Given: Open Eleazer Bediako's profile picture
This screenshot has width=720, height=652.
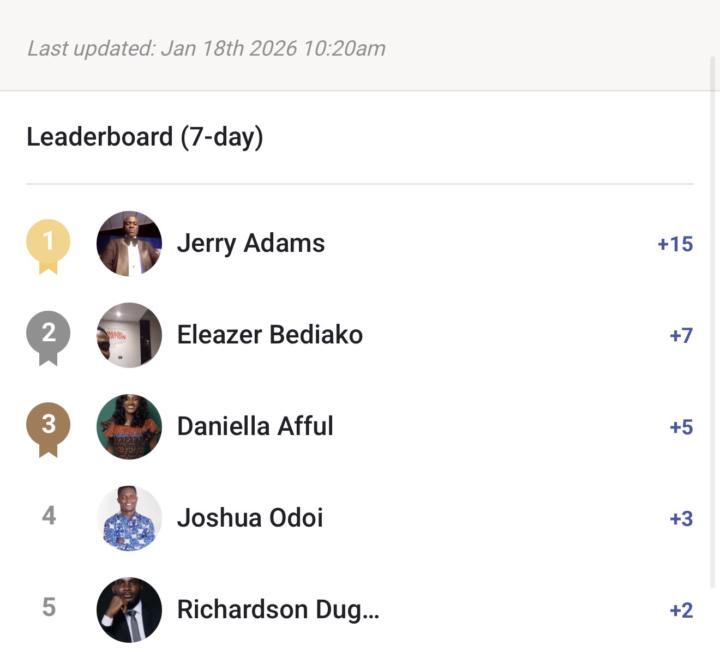Looking at the screenshot, I should (129, 335).
